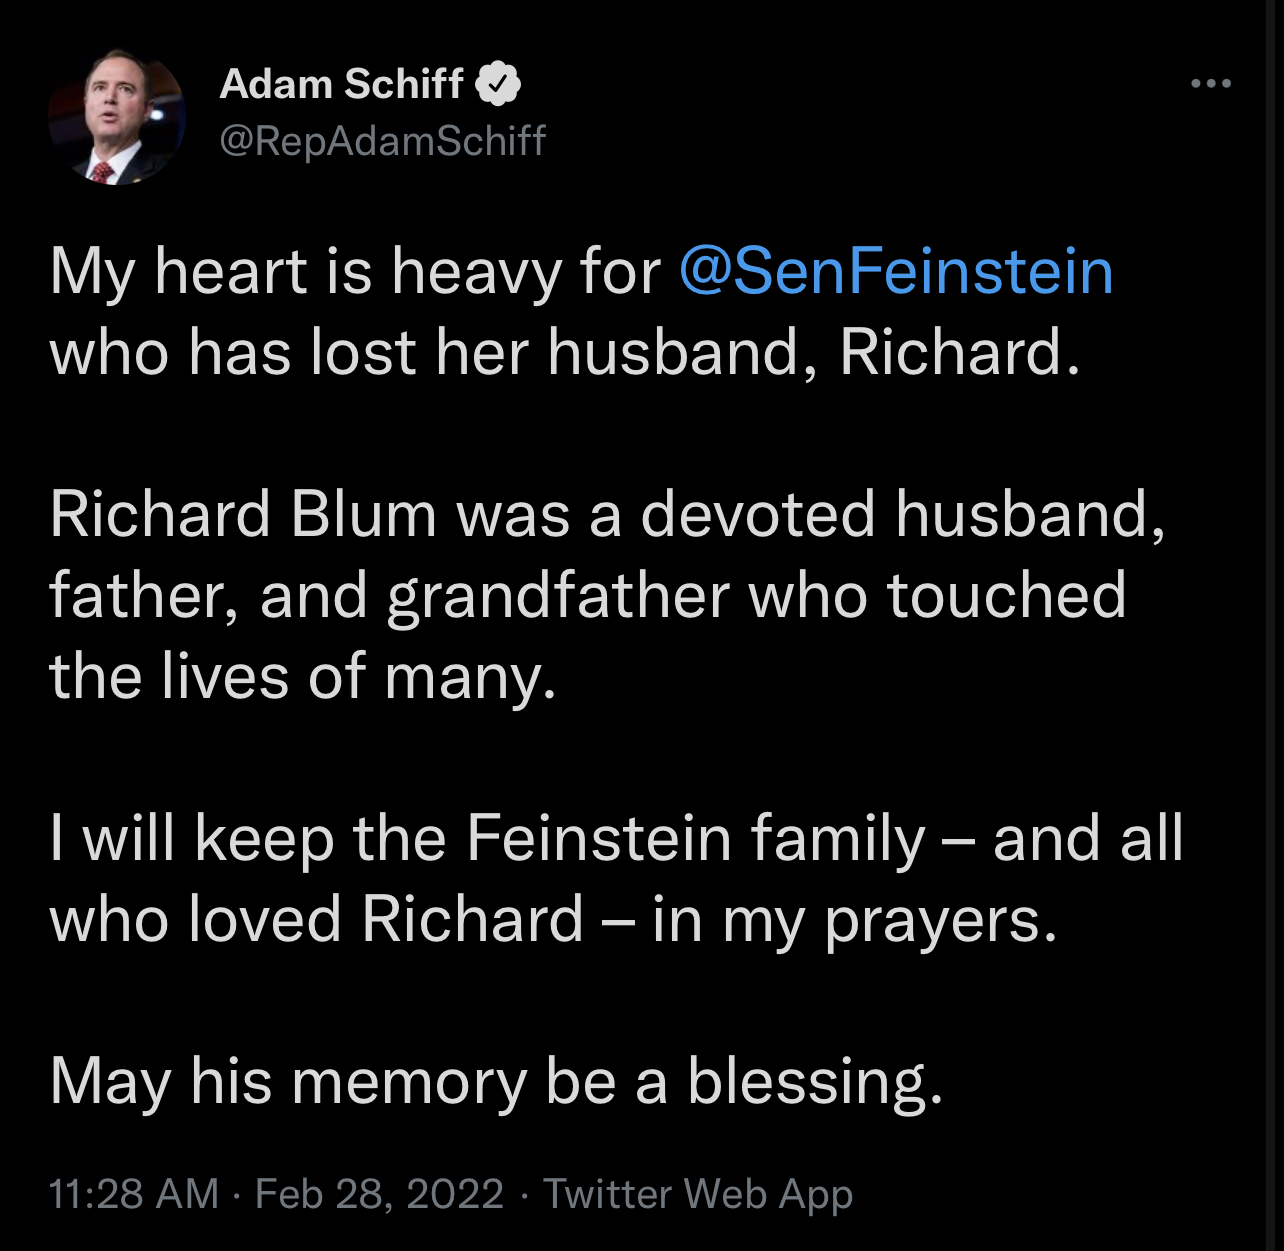Click the 11:28 AM timestamp

click(134, 1194)
